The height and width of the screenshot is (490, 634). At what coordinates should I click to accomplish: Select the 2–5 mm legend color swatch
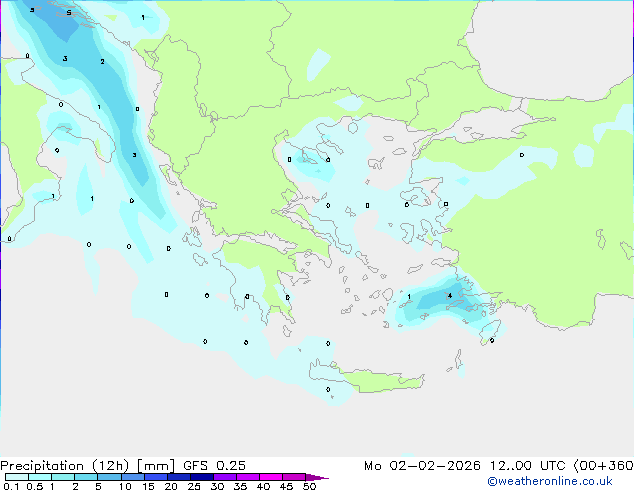[86, 477]
